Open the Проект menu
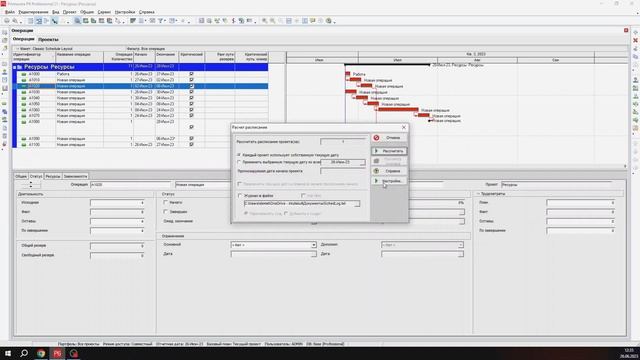The width and height of the screenshot is (640, 360). coord(69,12)
